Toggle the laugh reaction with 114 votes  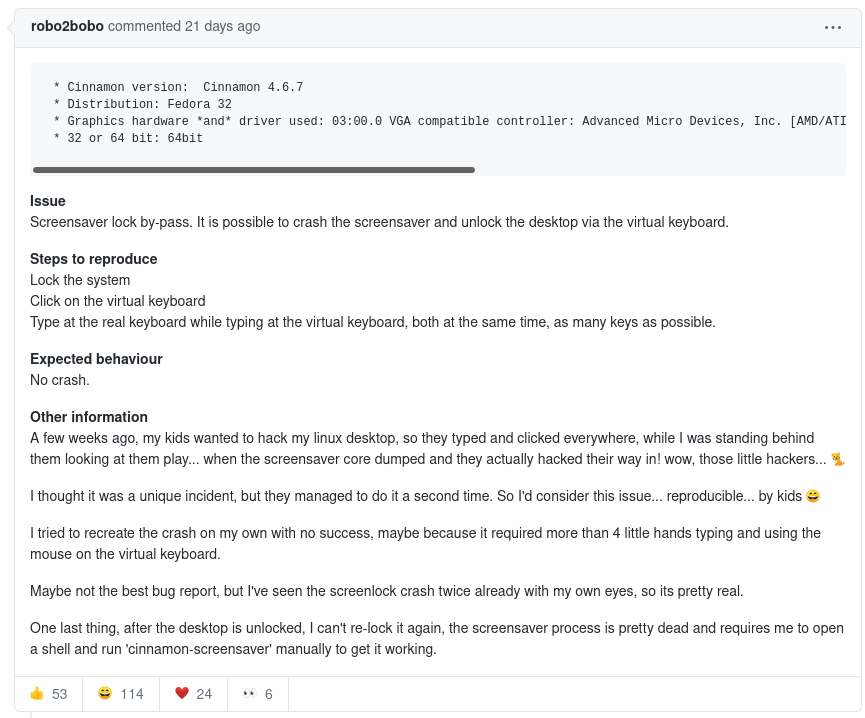[x=121, y=694]
